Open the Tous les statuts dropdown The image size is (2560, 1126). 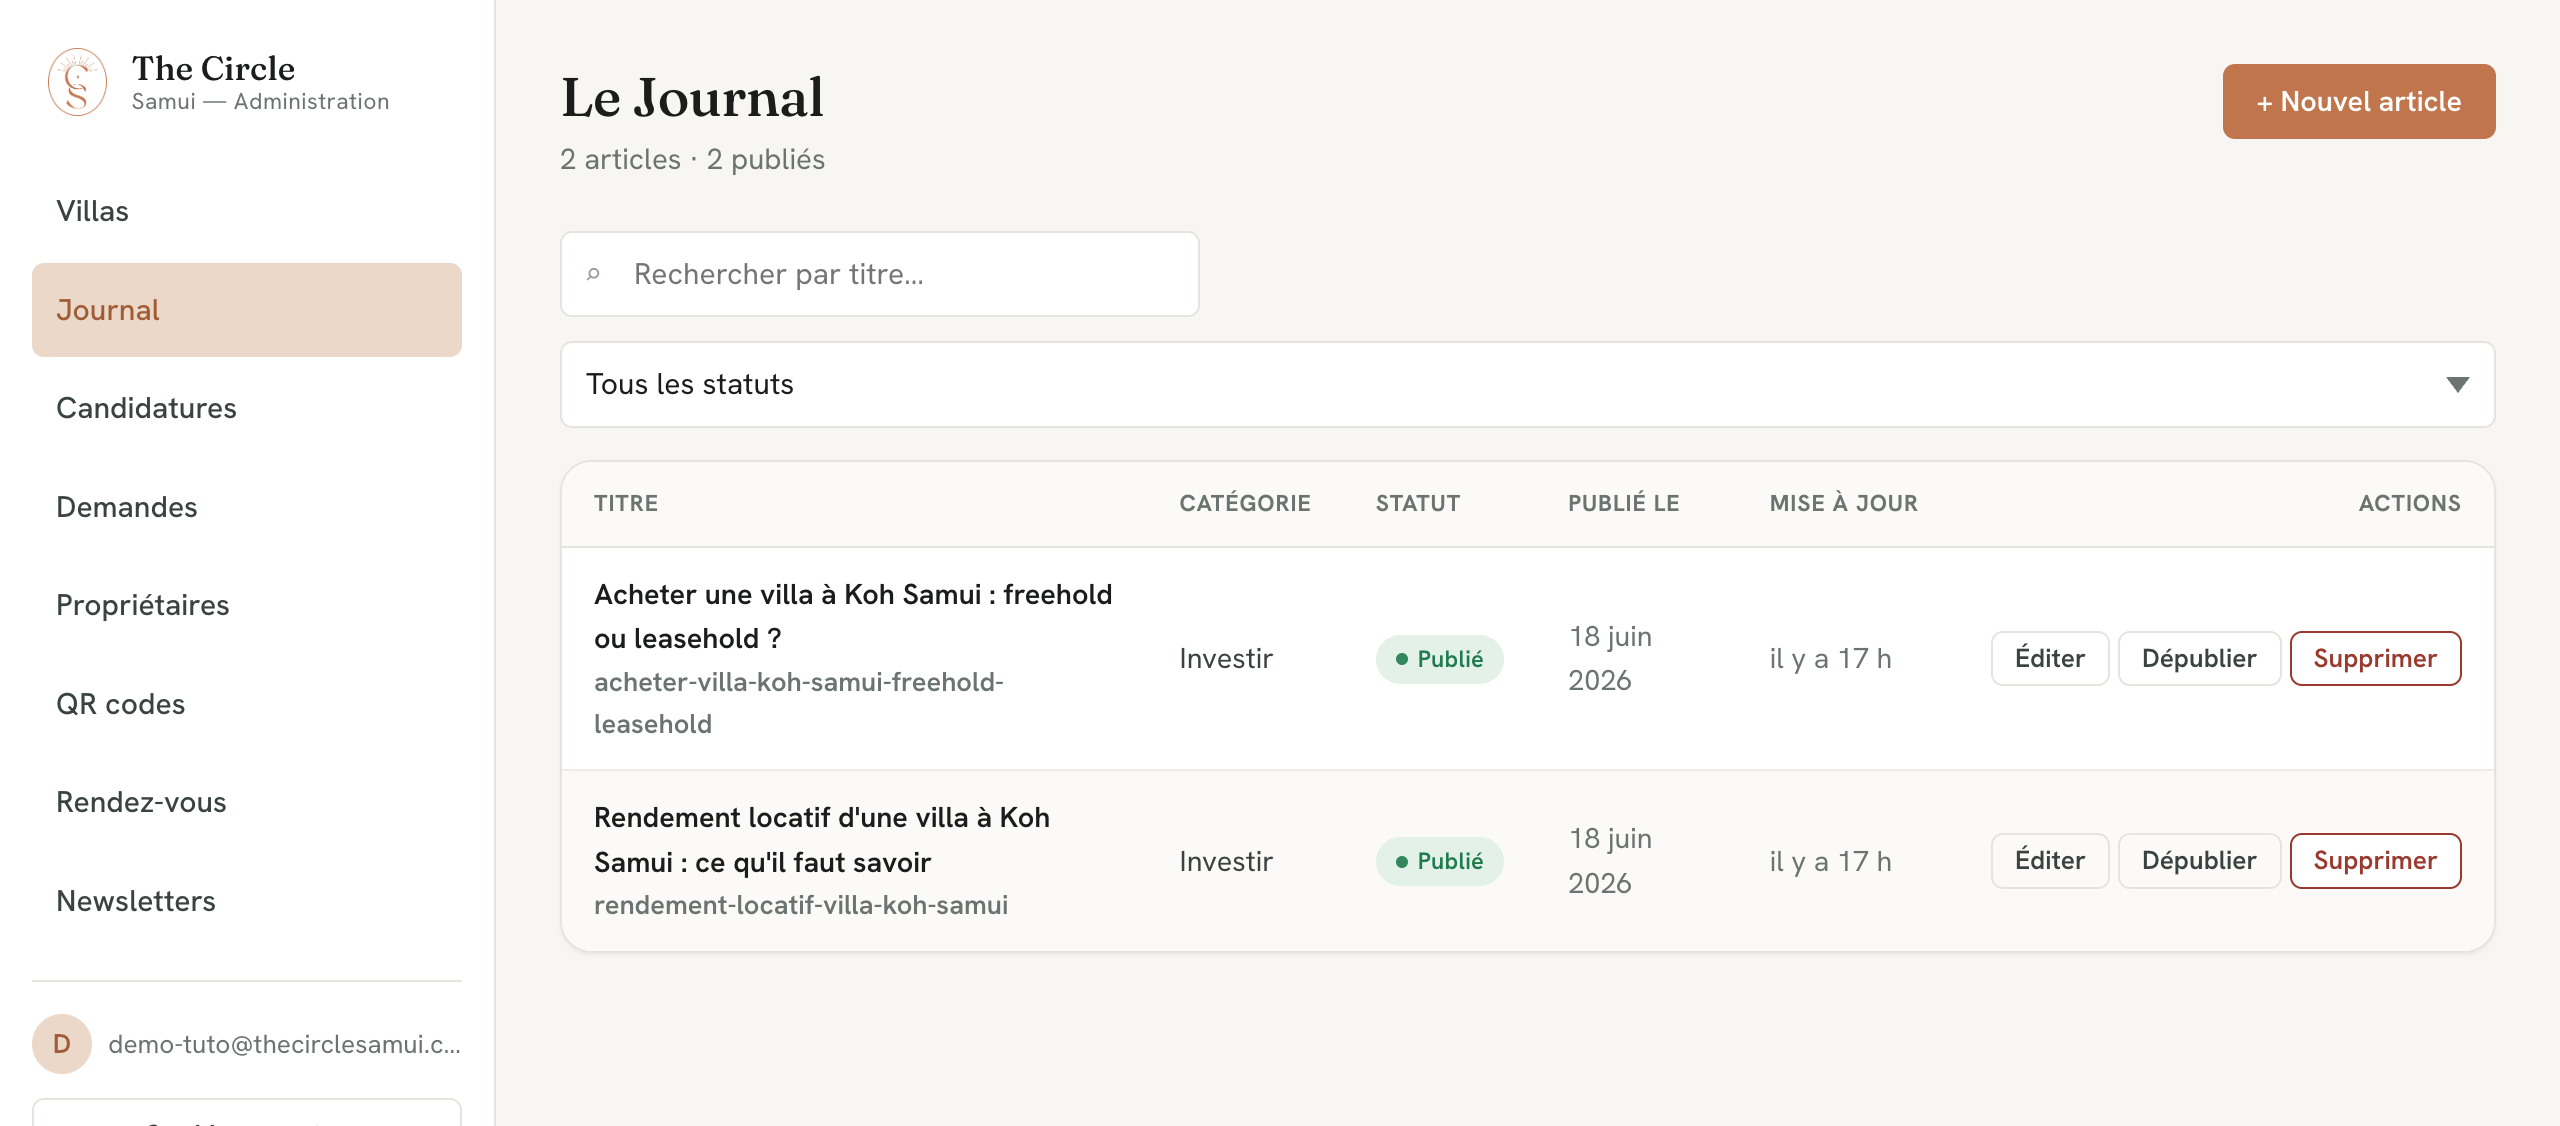tap(1527, 385)
